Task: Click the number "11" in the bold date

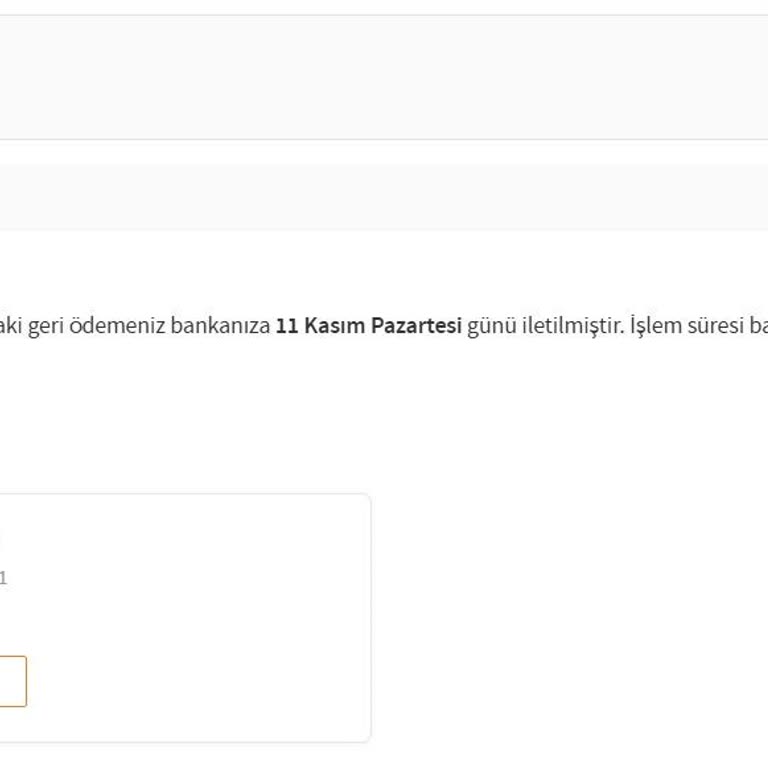Action: [x=287, y=327]
